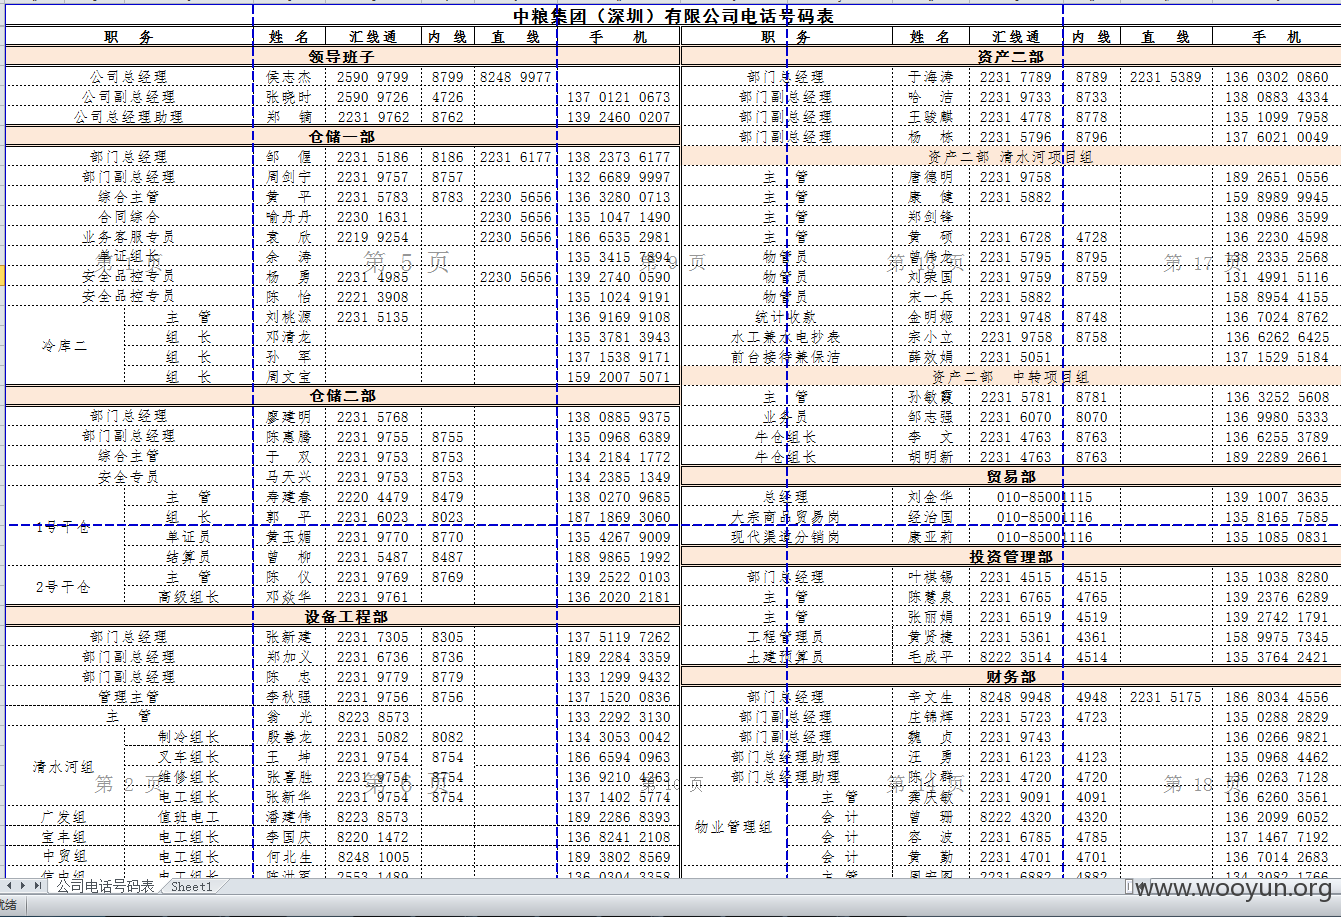This screenshot has width=1341, height=917.
Task: Click the name cell 陈惠腾
Action: pyautogui.click(x=289, y=437)
